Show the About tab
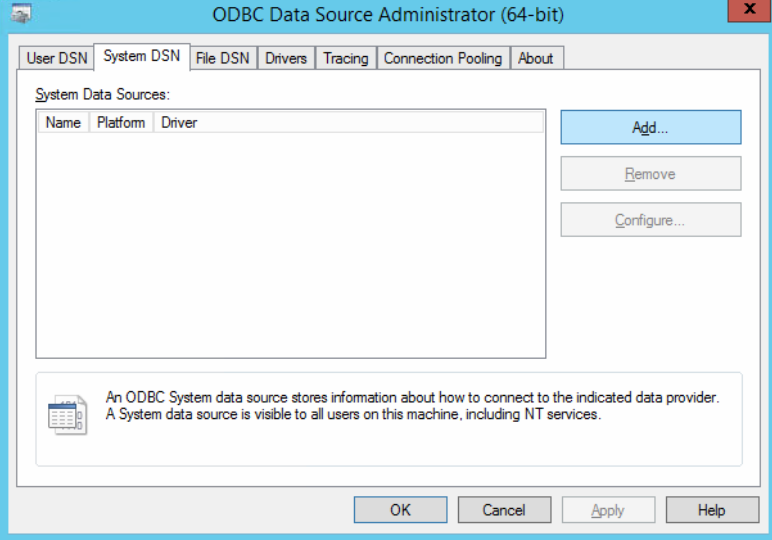Image resolution: width=772 pixels, height=540 pixels. click(x=536, y=58)
